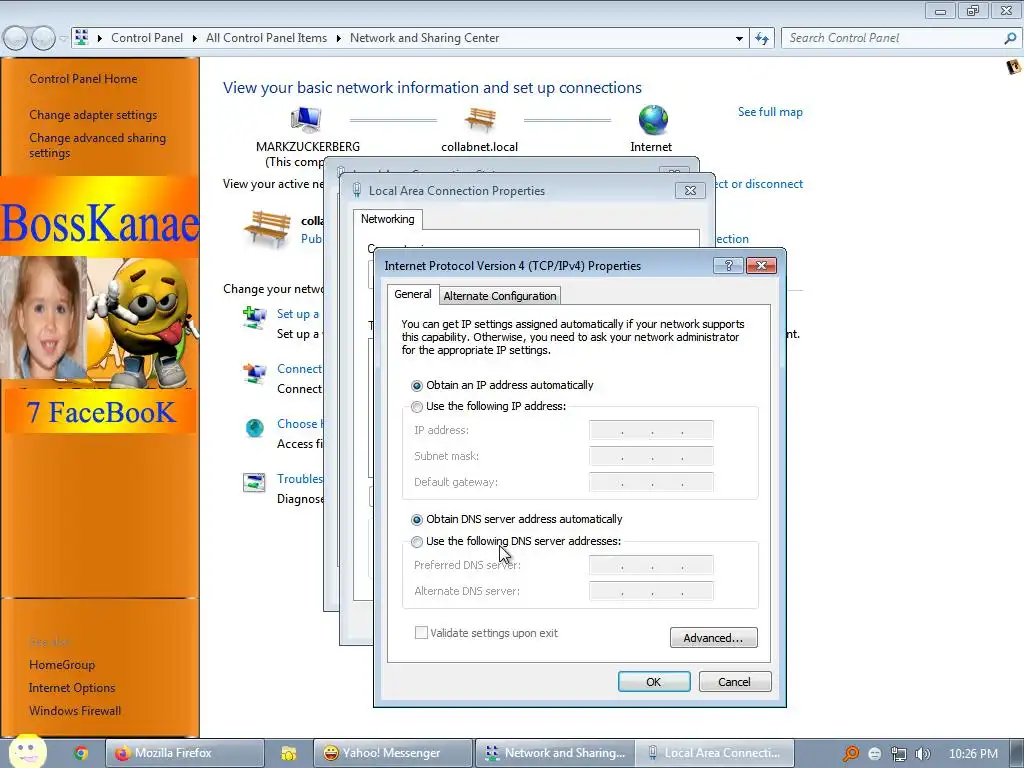1024x768 pixels.
Task: Click the Subnet mask input field
Action: point(651,456)
